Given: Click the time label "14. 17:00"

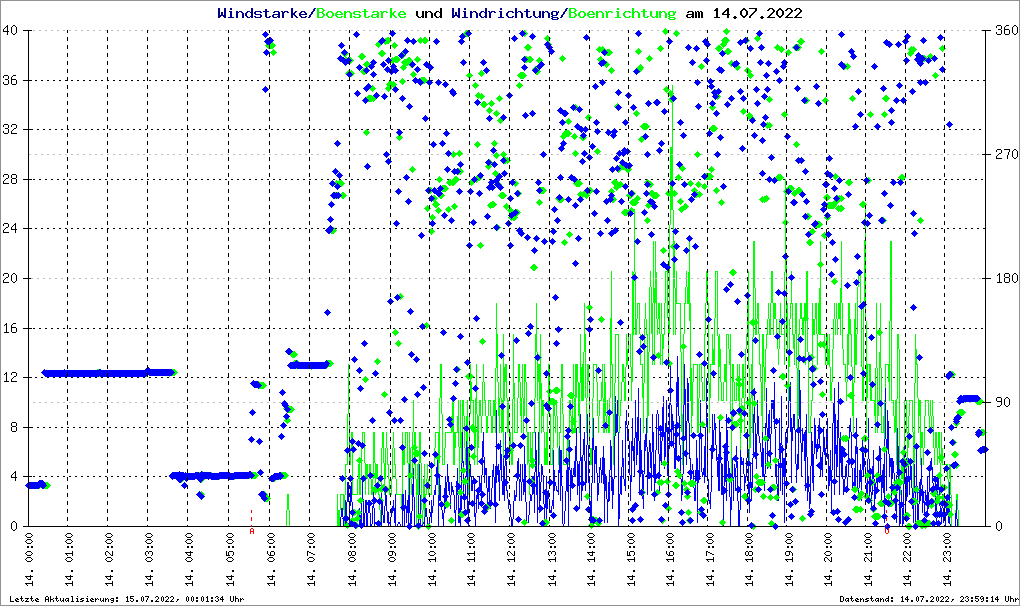Looking at the screenshot, I should point(709,559).
